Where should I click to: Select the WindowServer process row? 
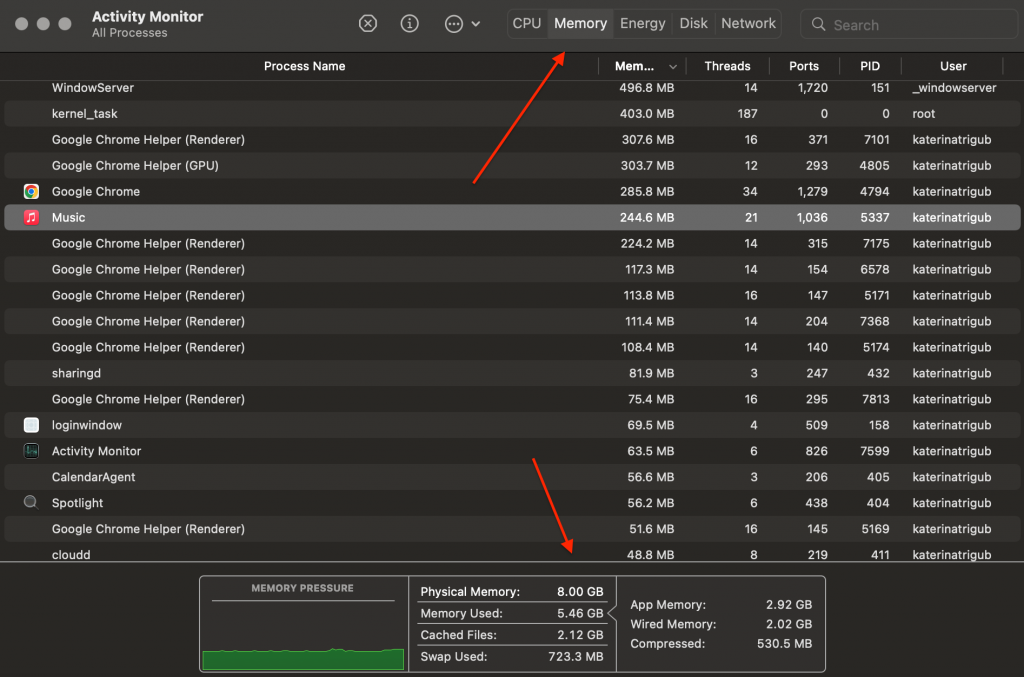pyautogui.click(x=512, y=87)
